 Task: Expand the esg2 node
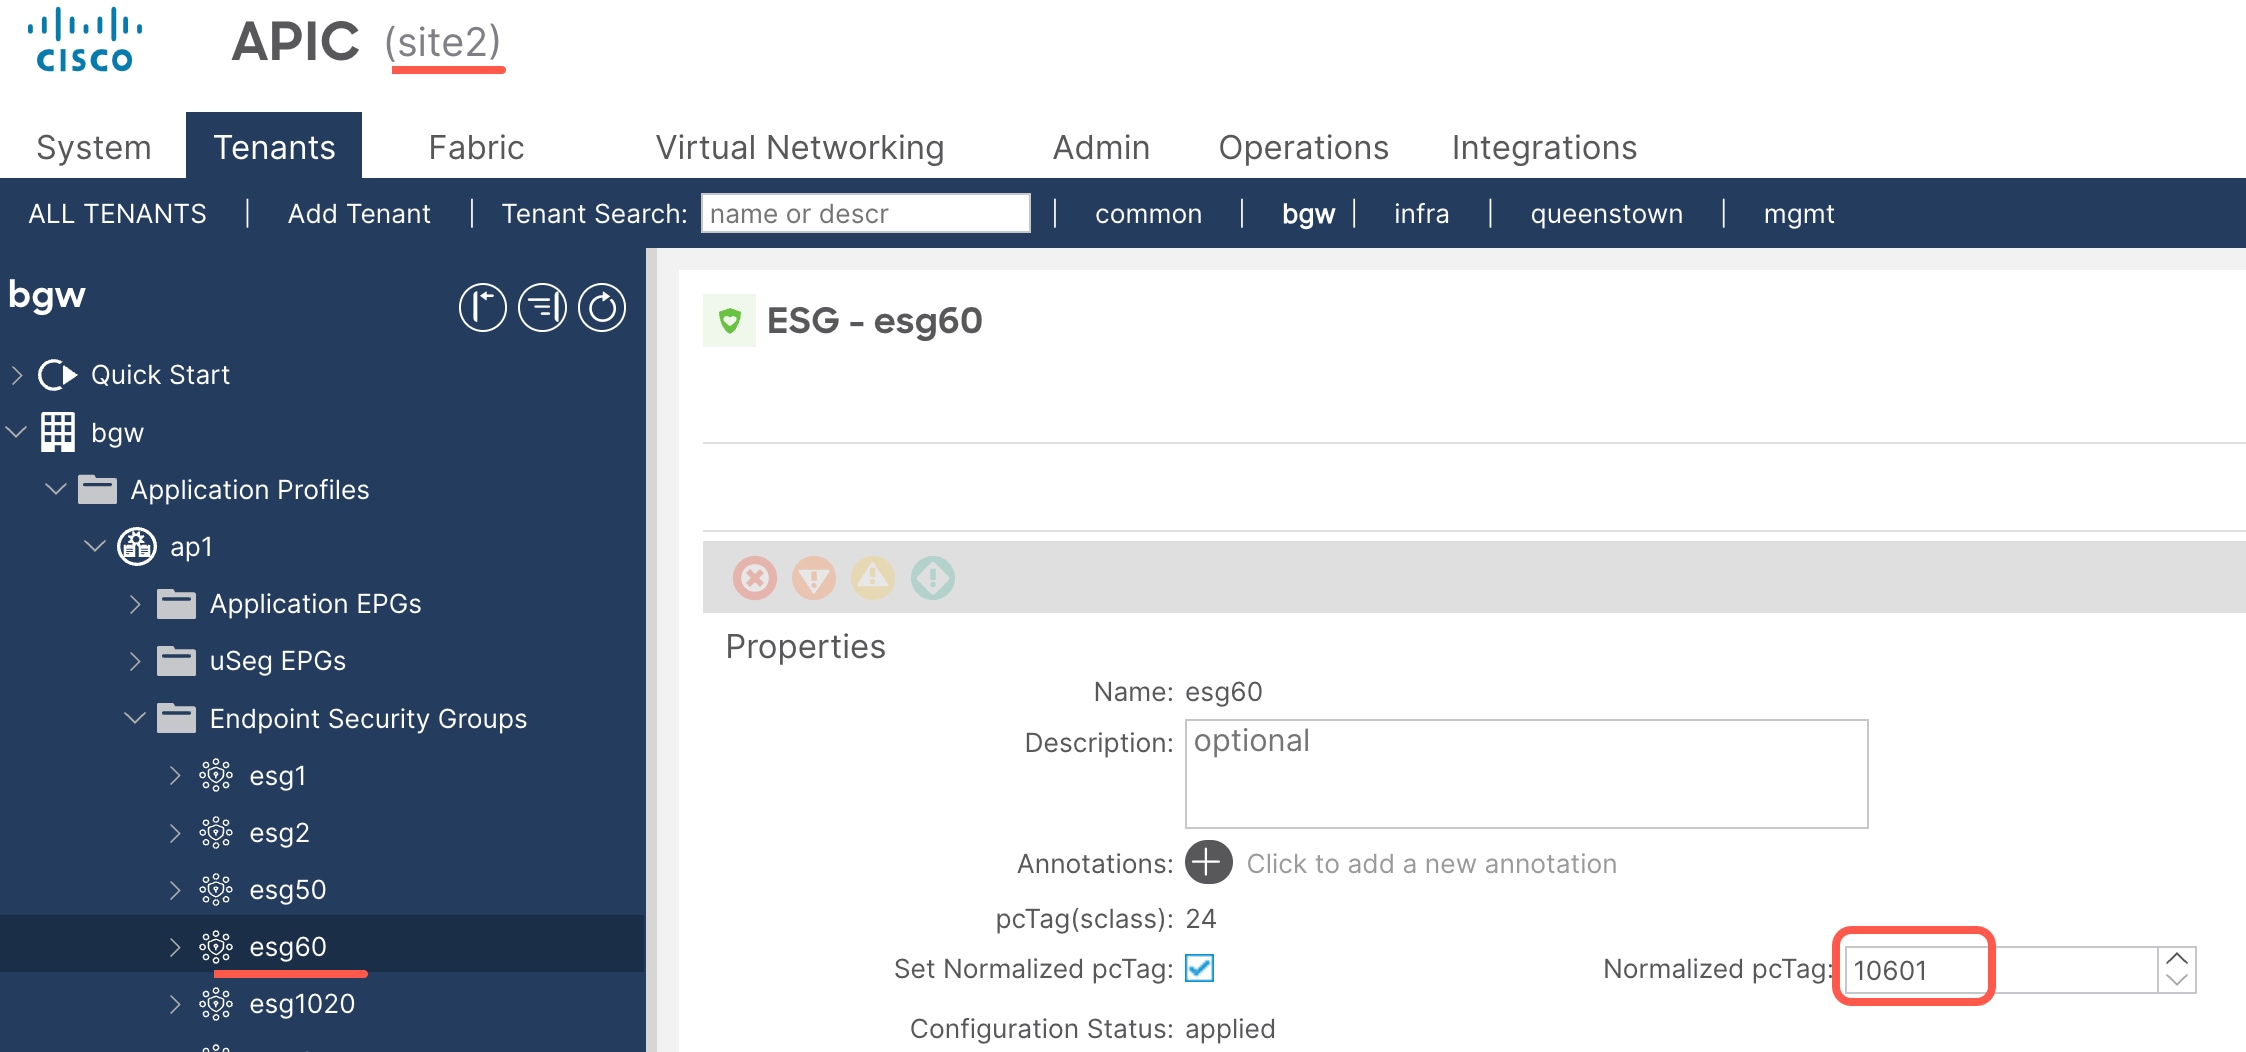pos(175,832)
